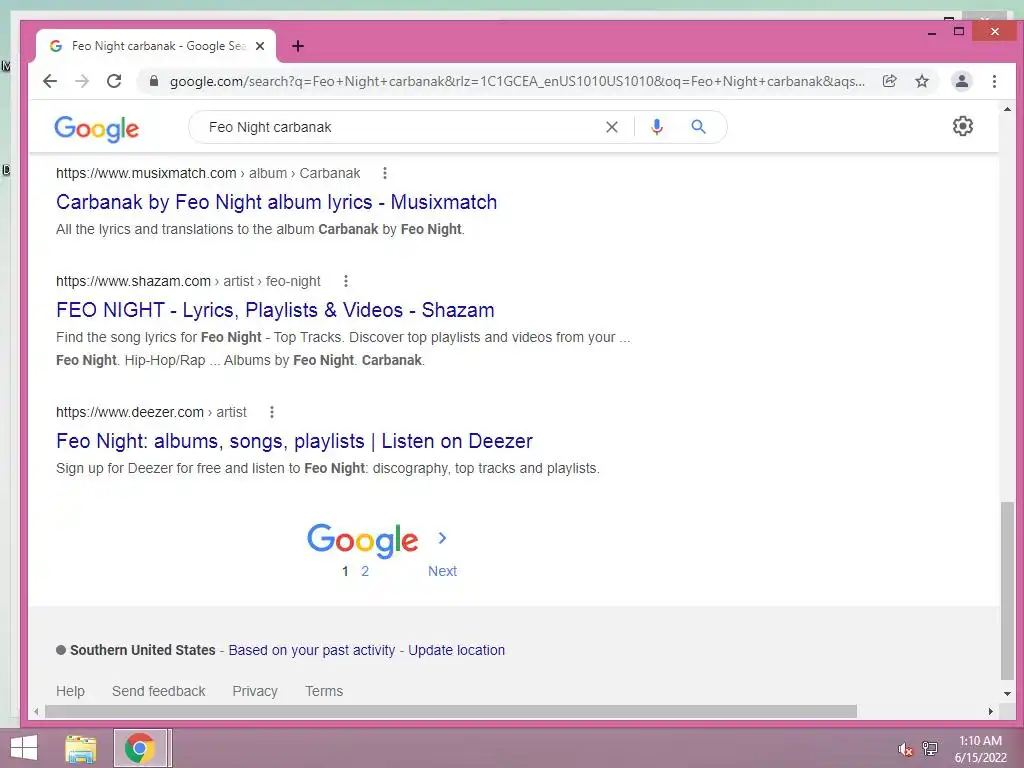1024x768 pixels.
Task: Clear the search box text
Action: [x=611, y=127]
